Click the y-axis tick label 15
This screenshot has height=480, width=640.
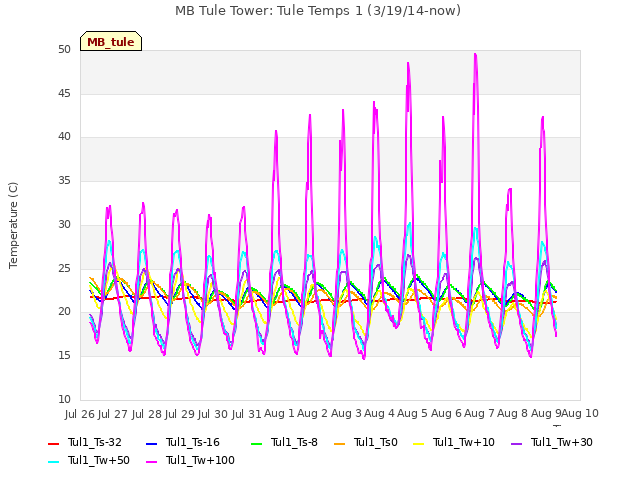pos(64,356)
